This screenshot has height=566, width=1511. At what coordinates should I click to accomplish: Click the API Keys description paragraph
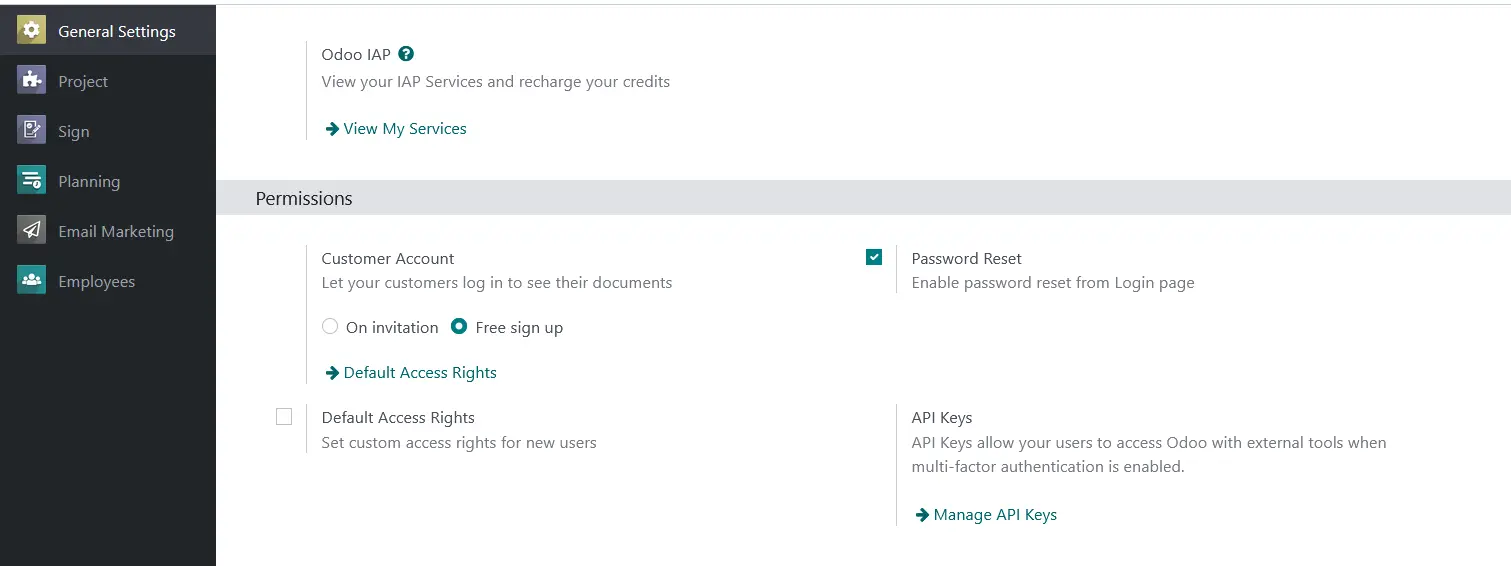tap(1149, 454)
